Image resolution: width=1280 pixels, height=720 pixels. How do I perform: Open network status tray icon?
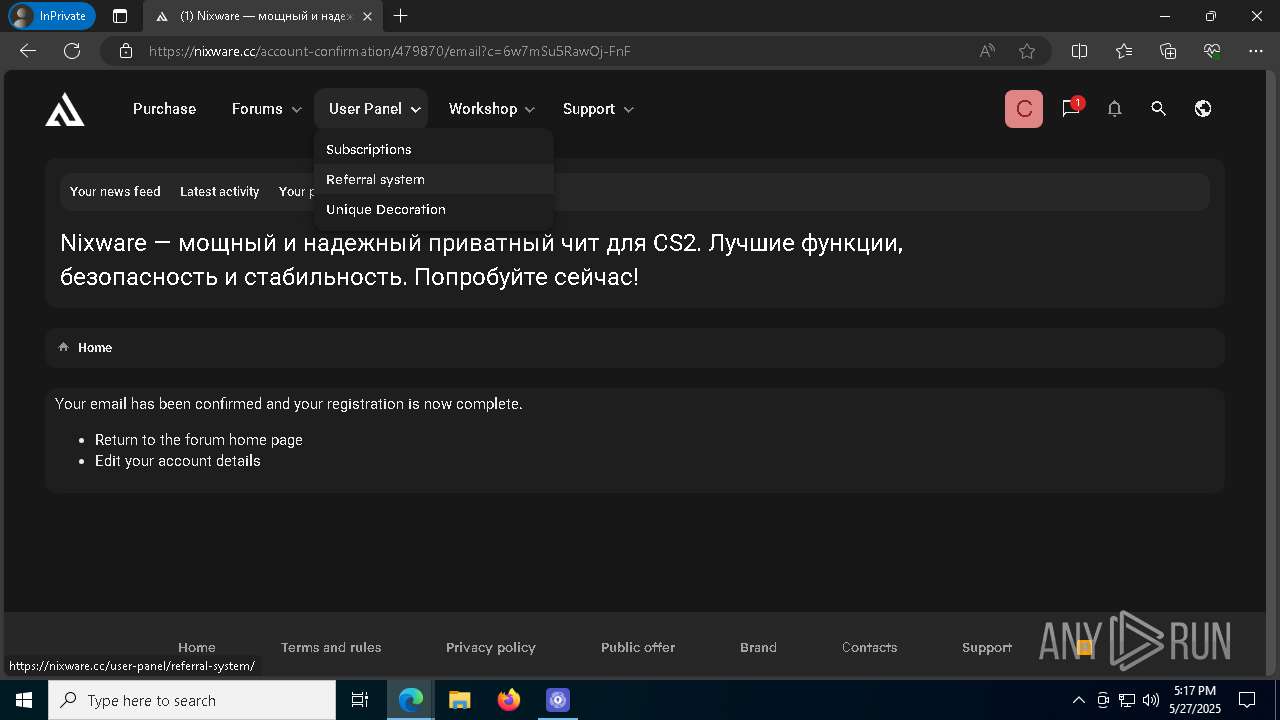click(x=1127, y=700)
